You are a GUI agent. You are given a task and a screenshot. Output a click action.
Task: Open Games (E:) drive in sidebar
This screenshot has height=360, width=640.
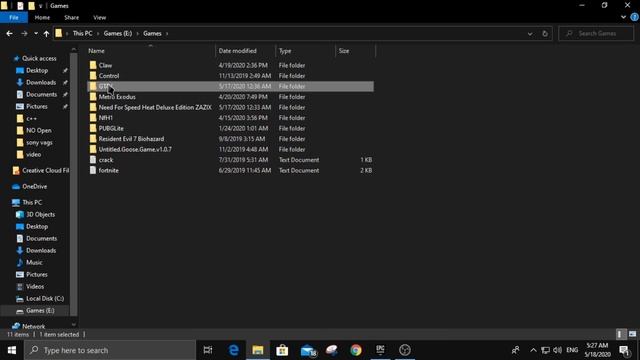pyautogui.click(x=40, y=311)
